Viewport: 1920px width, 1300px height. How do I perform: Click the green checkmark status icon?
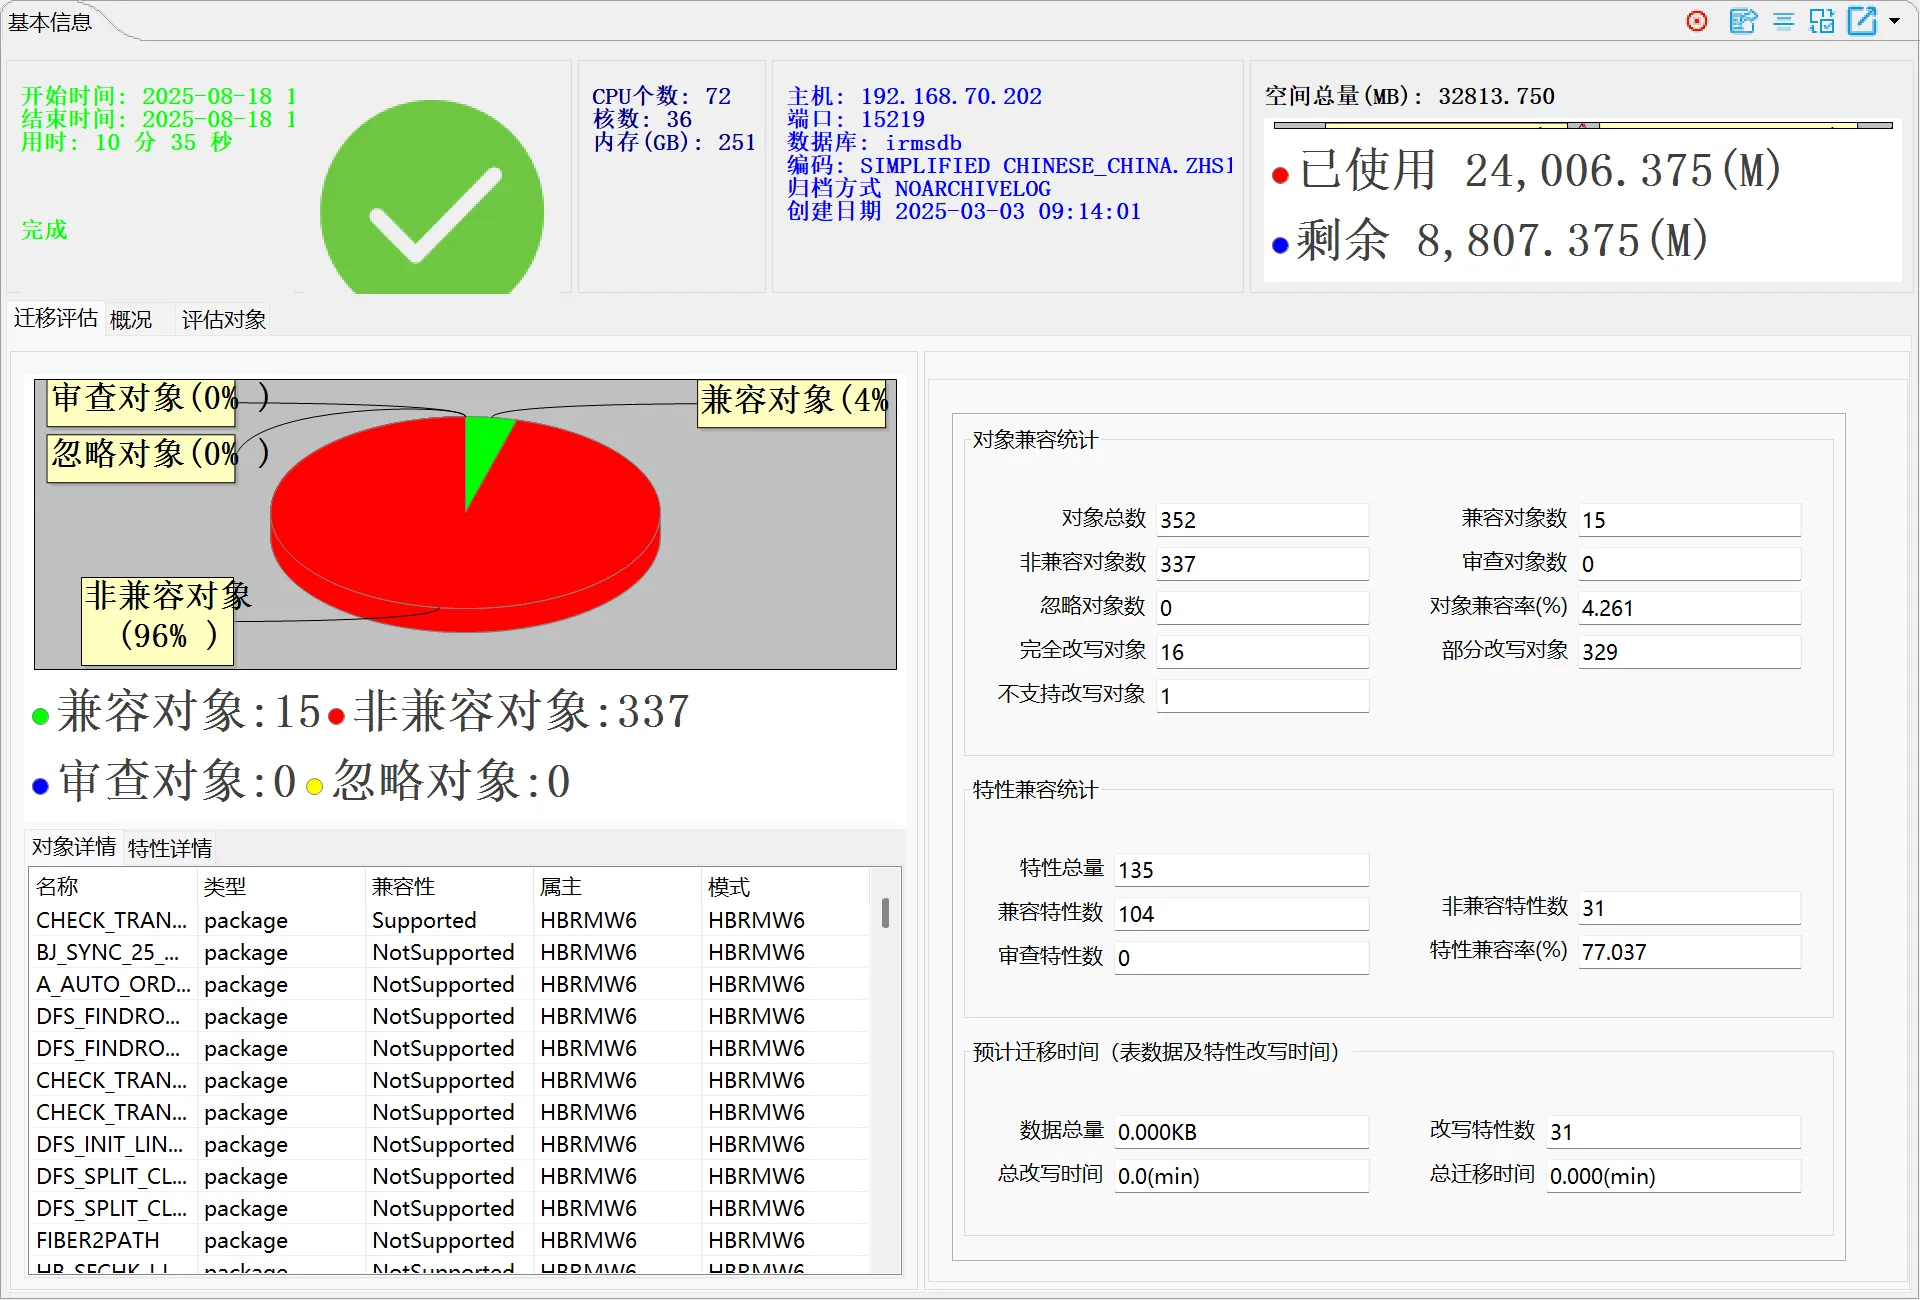tap(432, 206)
